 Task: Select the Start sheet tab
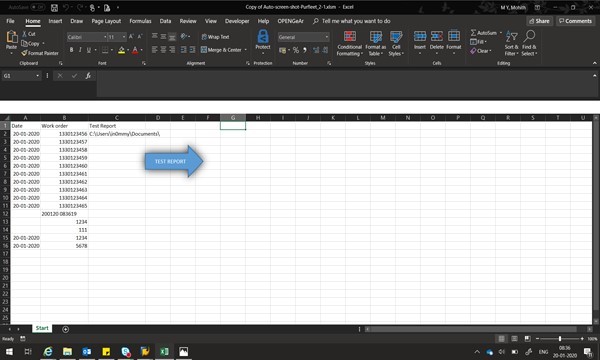42,328
